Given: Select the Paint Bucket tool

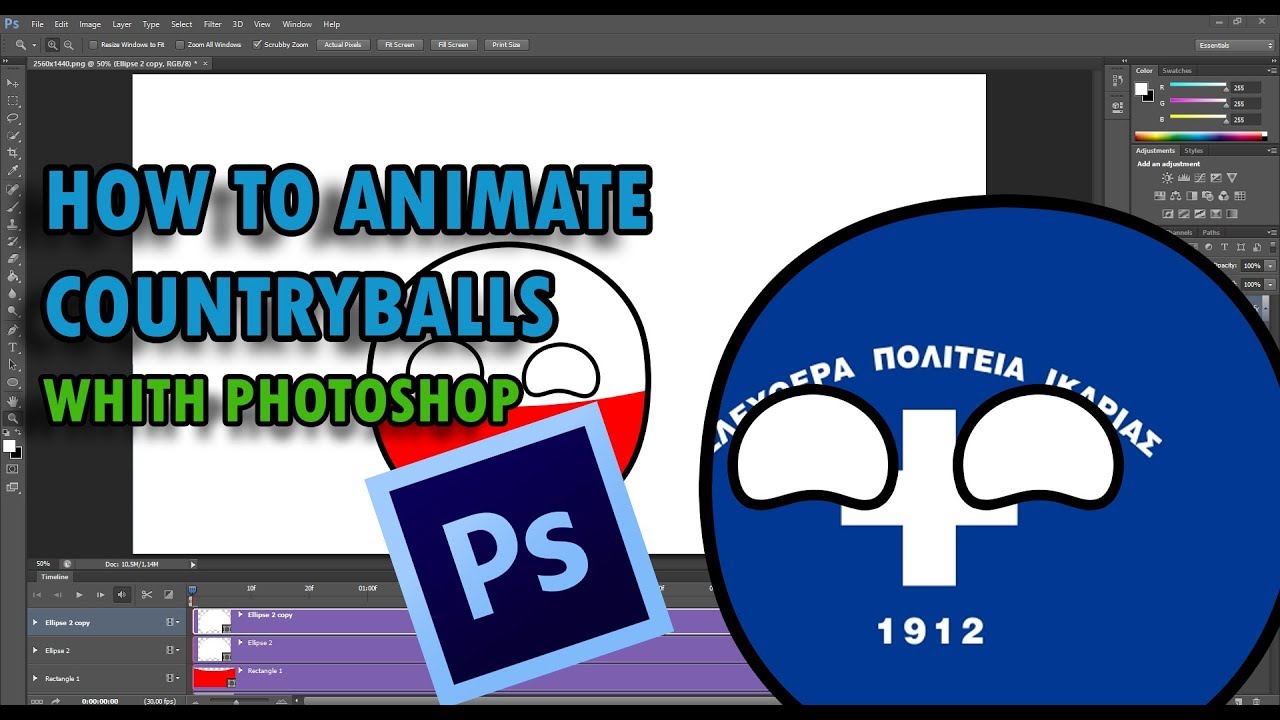Looking at the screenshot, I should [13, 277].
